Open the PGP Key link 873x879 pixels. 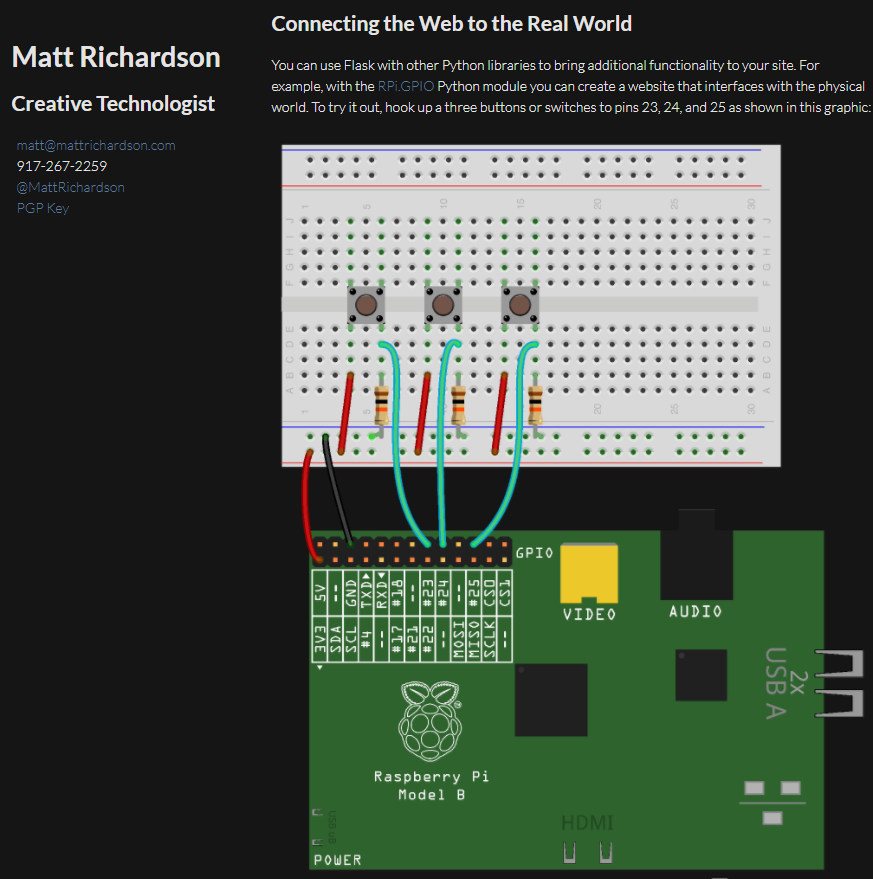coord(43,208)
